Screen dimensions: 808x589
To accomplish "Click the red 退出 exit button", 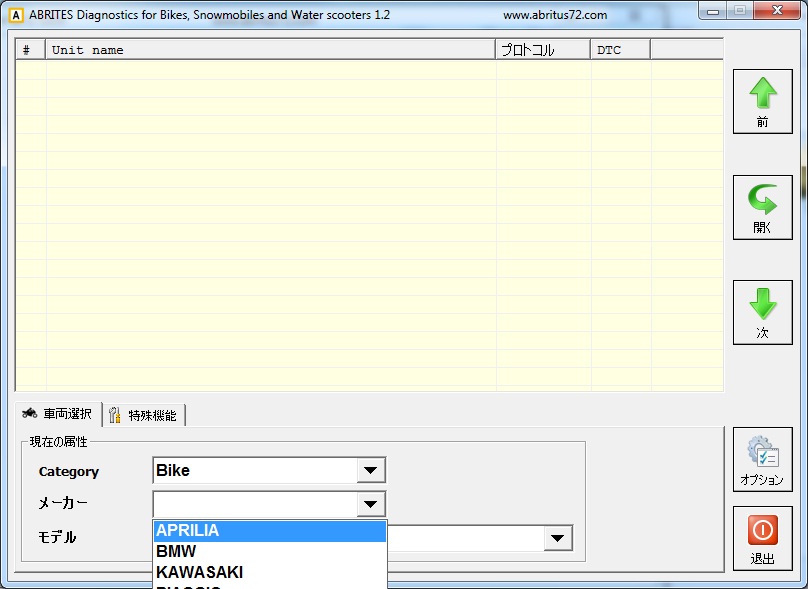I will [763, 538].
